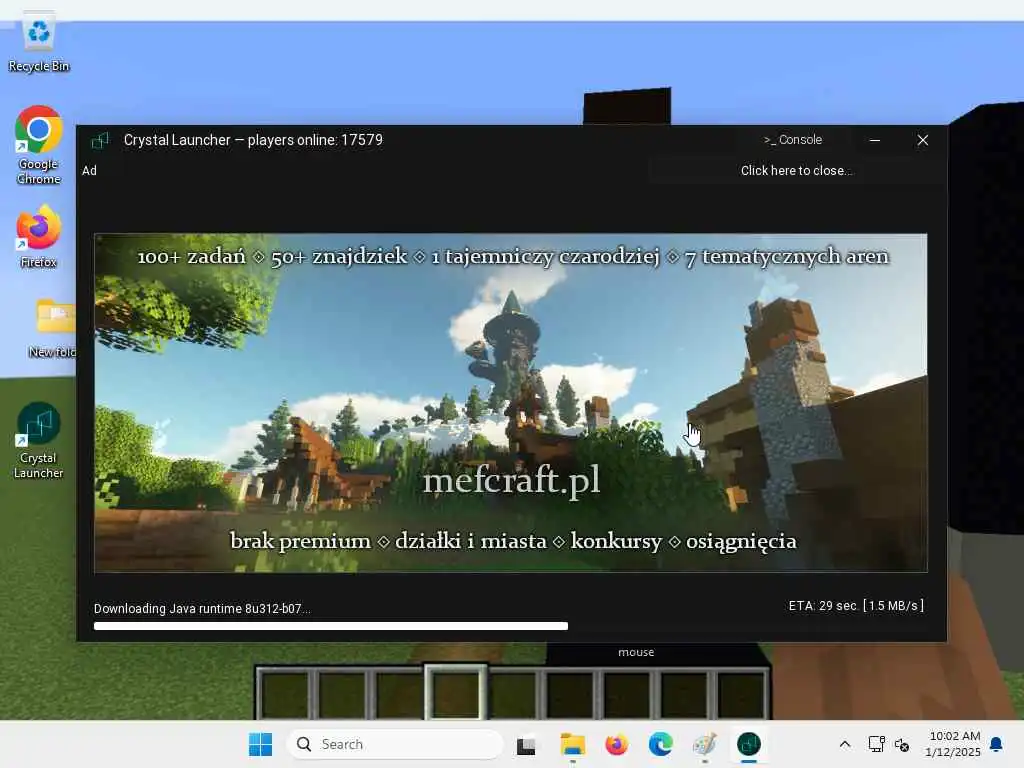Screen dimensions: 1024x768
Task: Close the Crystal Launcher window
Action: pyautogui.click(x=923, y=140)
